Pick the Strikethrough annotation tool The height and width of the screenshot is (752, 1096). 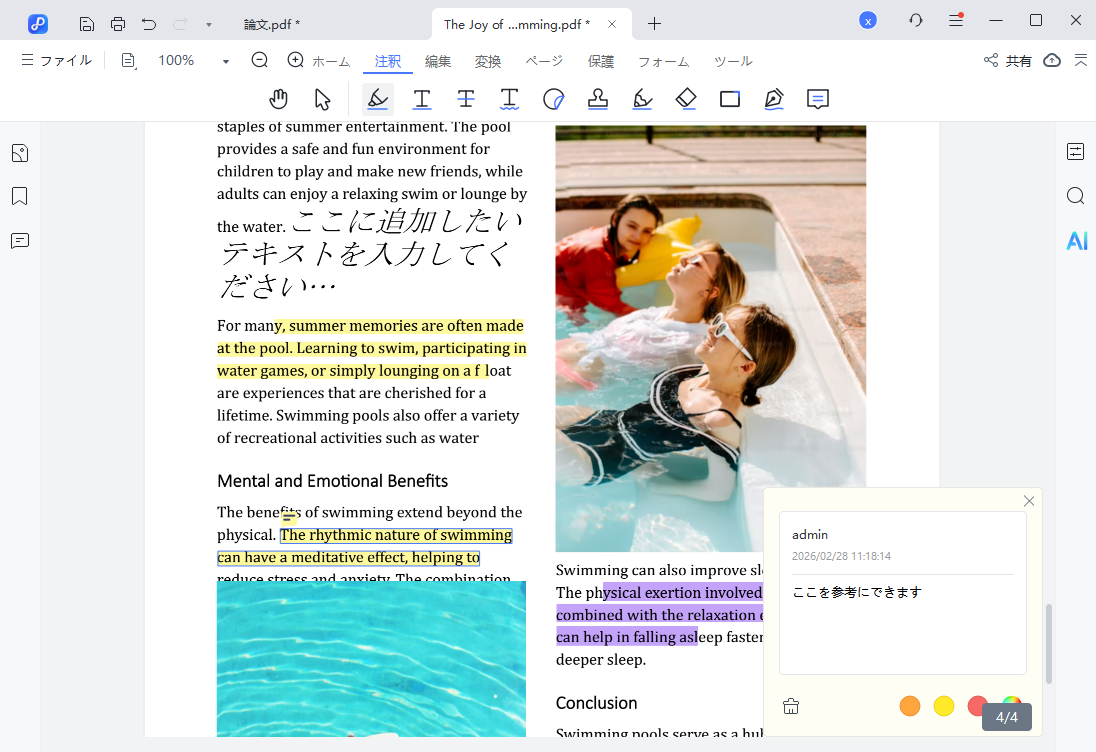pos(466,99)
